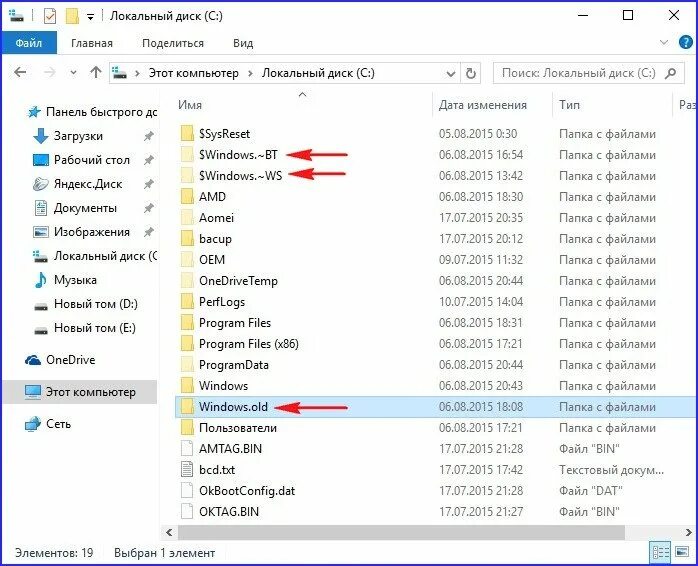Open Сеть in the sidebar
The width and height of the screenshot is (698, 566).
48,424
